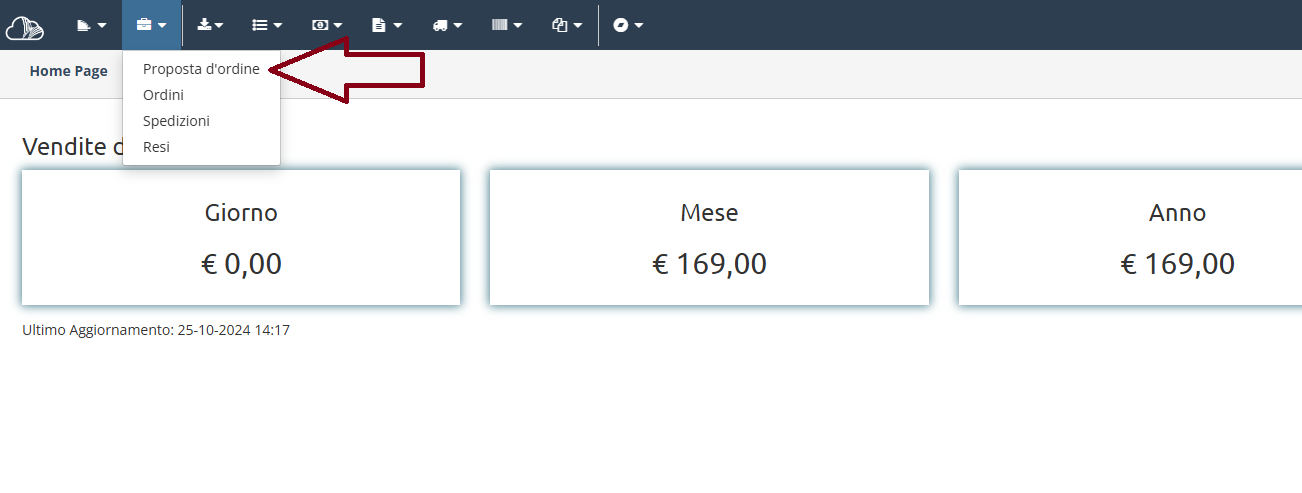Go to the Home Page tab

point(69,71)
